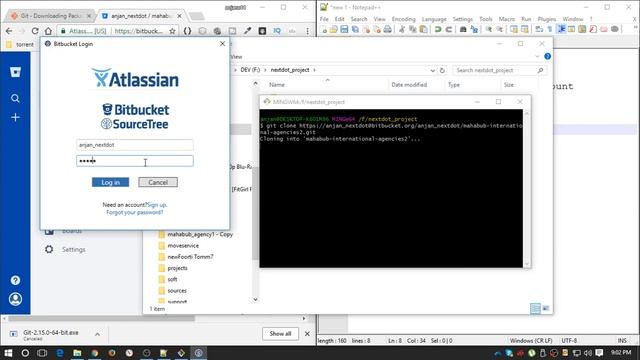This screenshot has width=640, height=360.
Task: Go back in the Chrome browser
Action: click(9, 31)
